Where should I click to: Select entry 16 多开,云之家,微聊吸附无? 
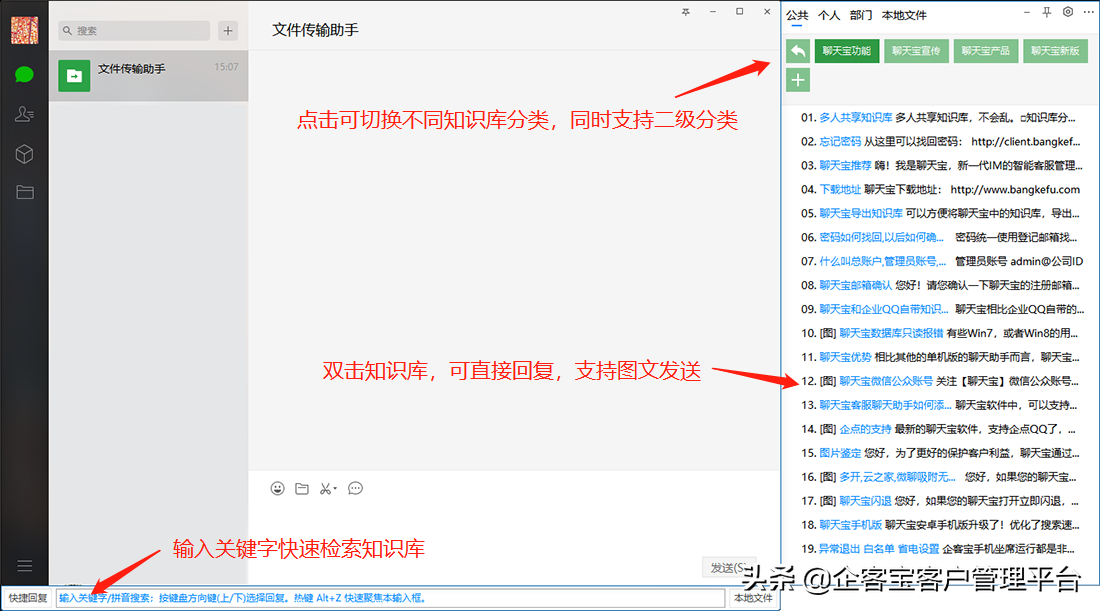pos(939,477)
